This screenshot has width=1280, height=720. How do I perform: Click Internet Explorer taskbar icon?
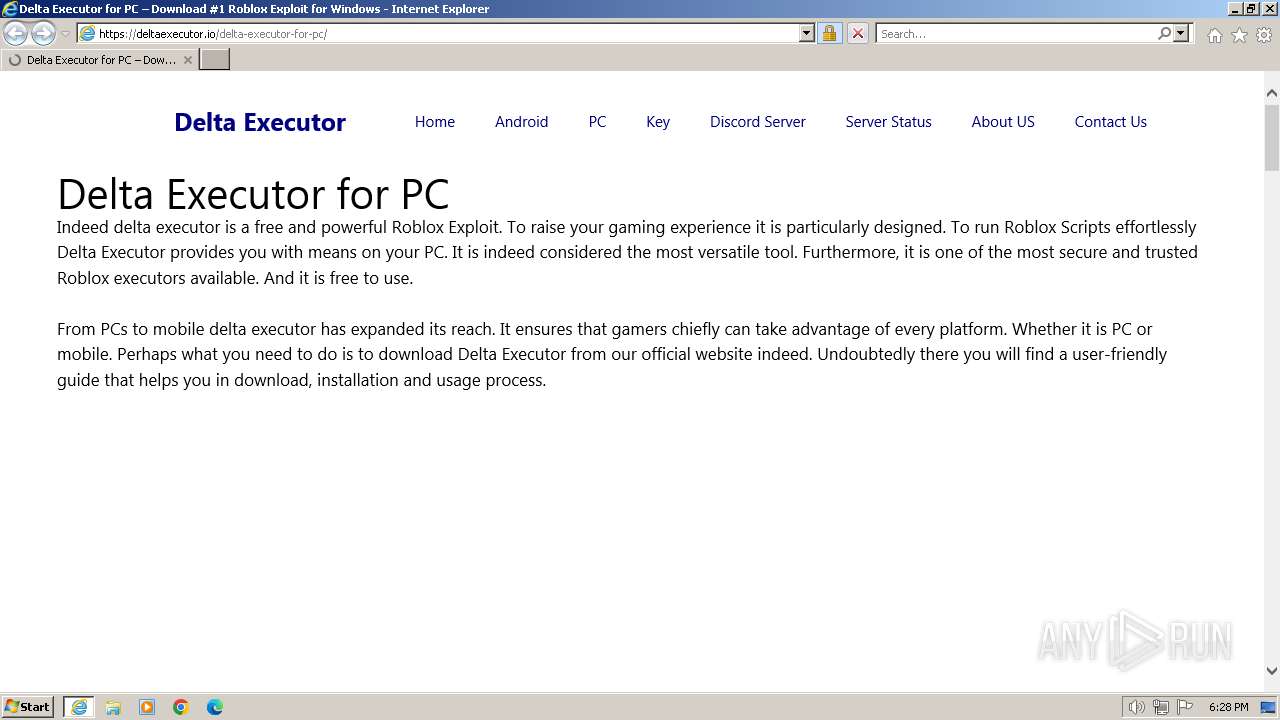coord(79,707)
